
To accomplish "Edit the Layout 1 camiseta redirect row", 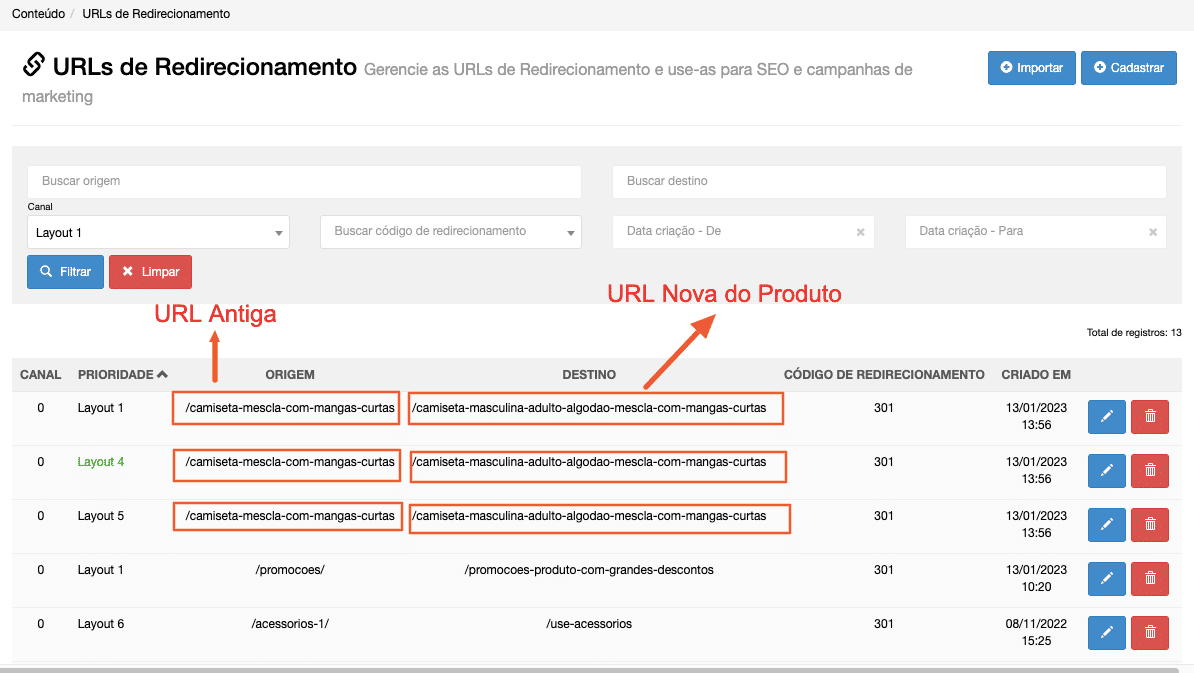I will pyautogui.click(x=1106, y=416).
